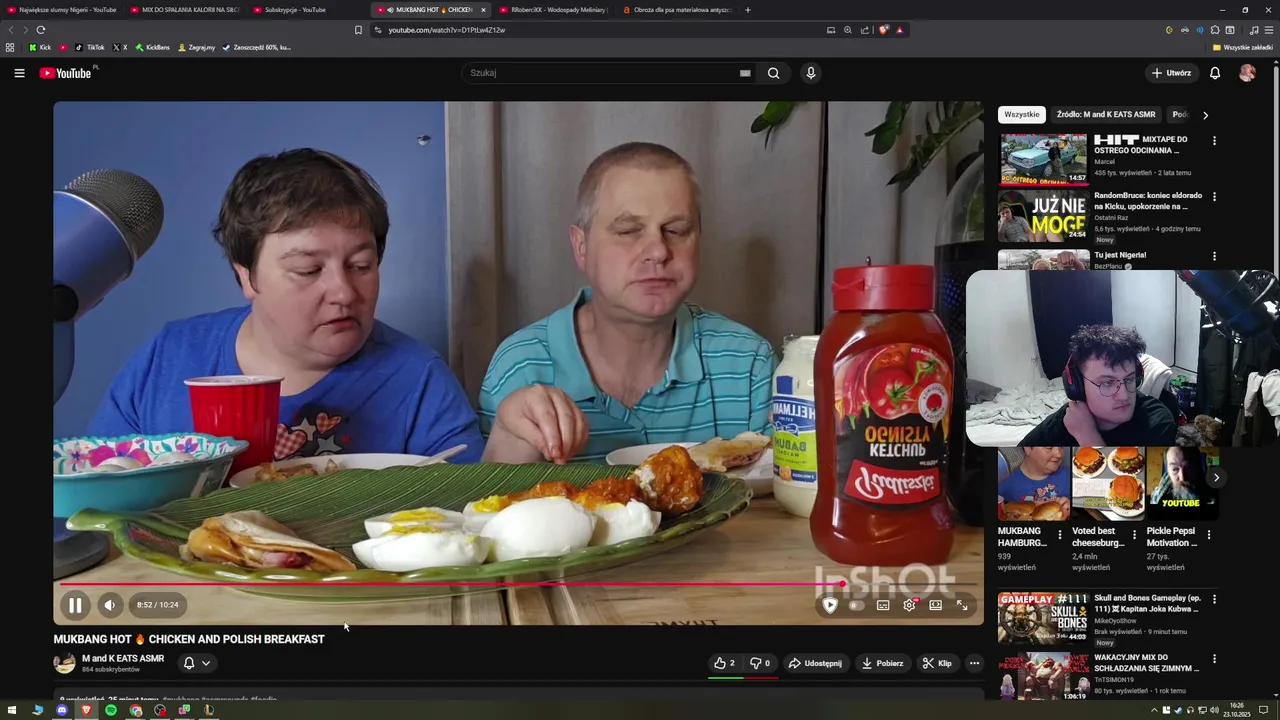This screenshot has height=720, width=1280.
Task: Turn on subtitles with the captions icon
Action: [883, 605]
